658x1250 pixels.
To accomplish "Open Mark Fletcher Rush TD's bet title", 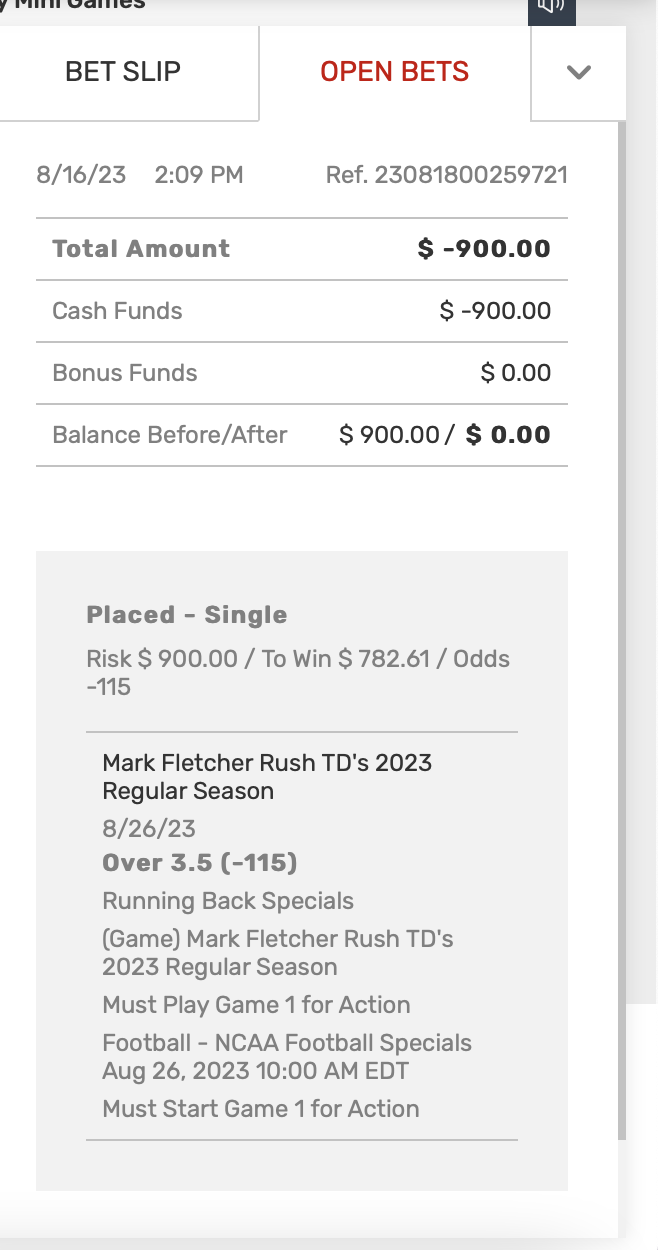I will [x=267, y=776].
